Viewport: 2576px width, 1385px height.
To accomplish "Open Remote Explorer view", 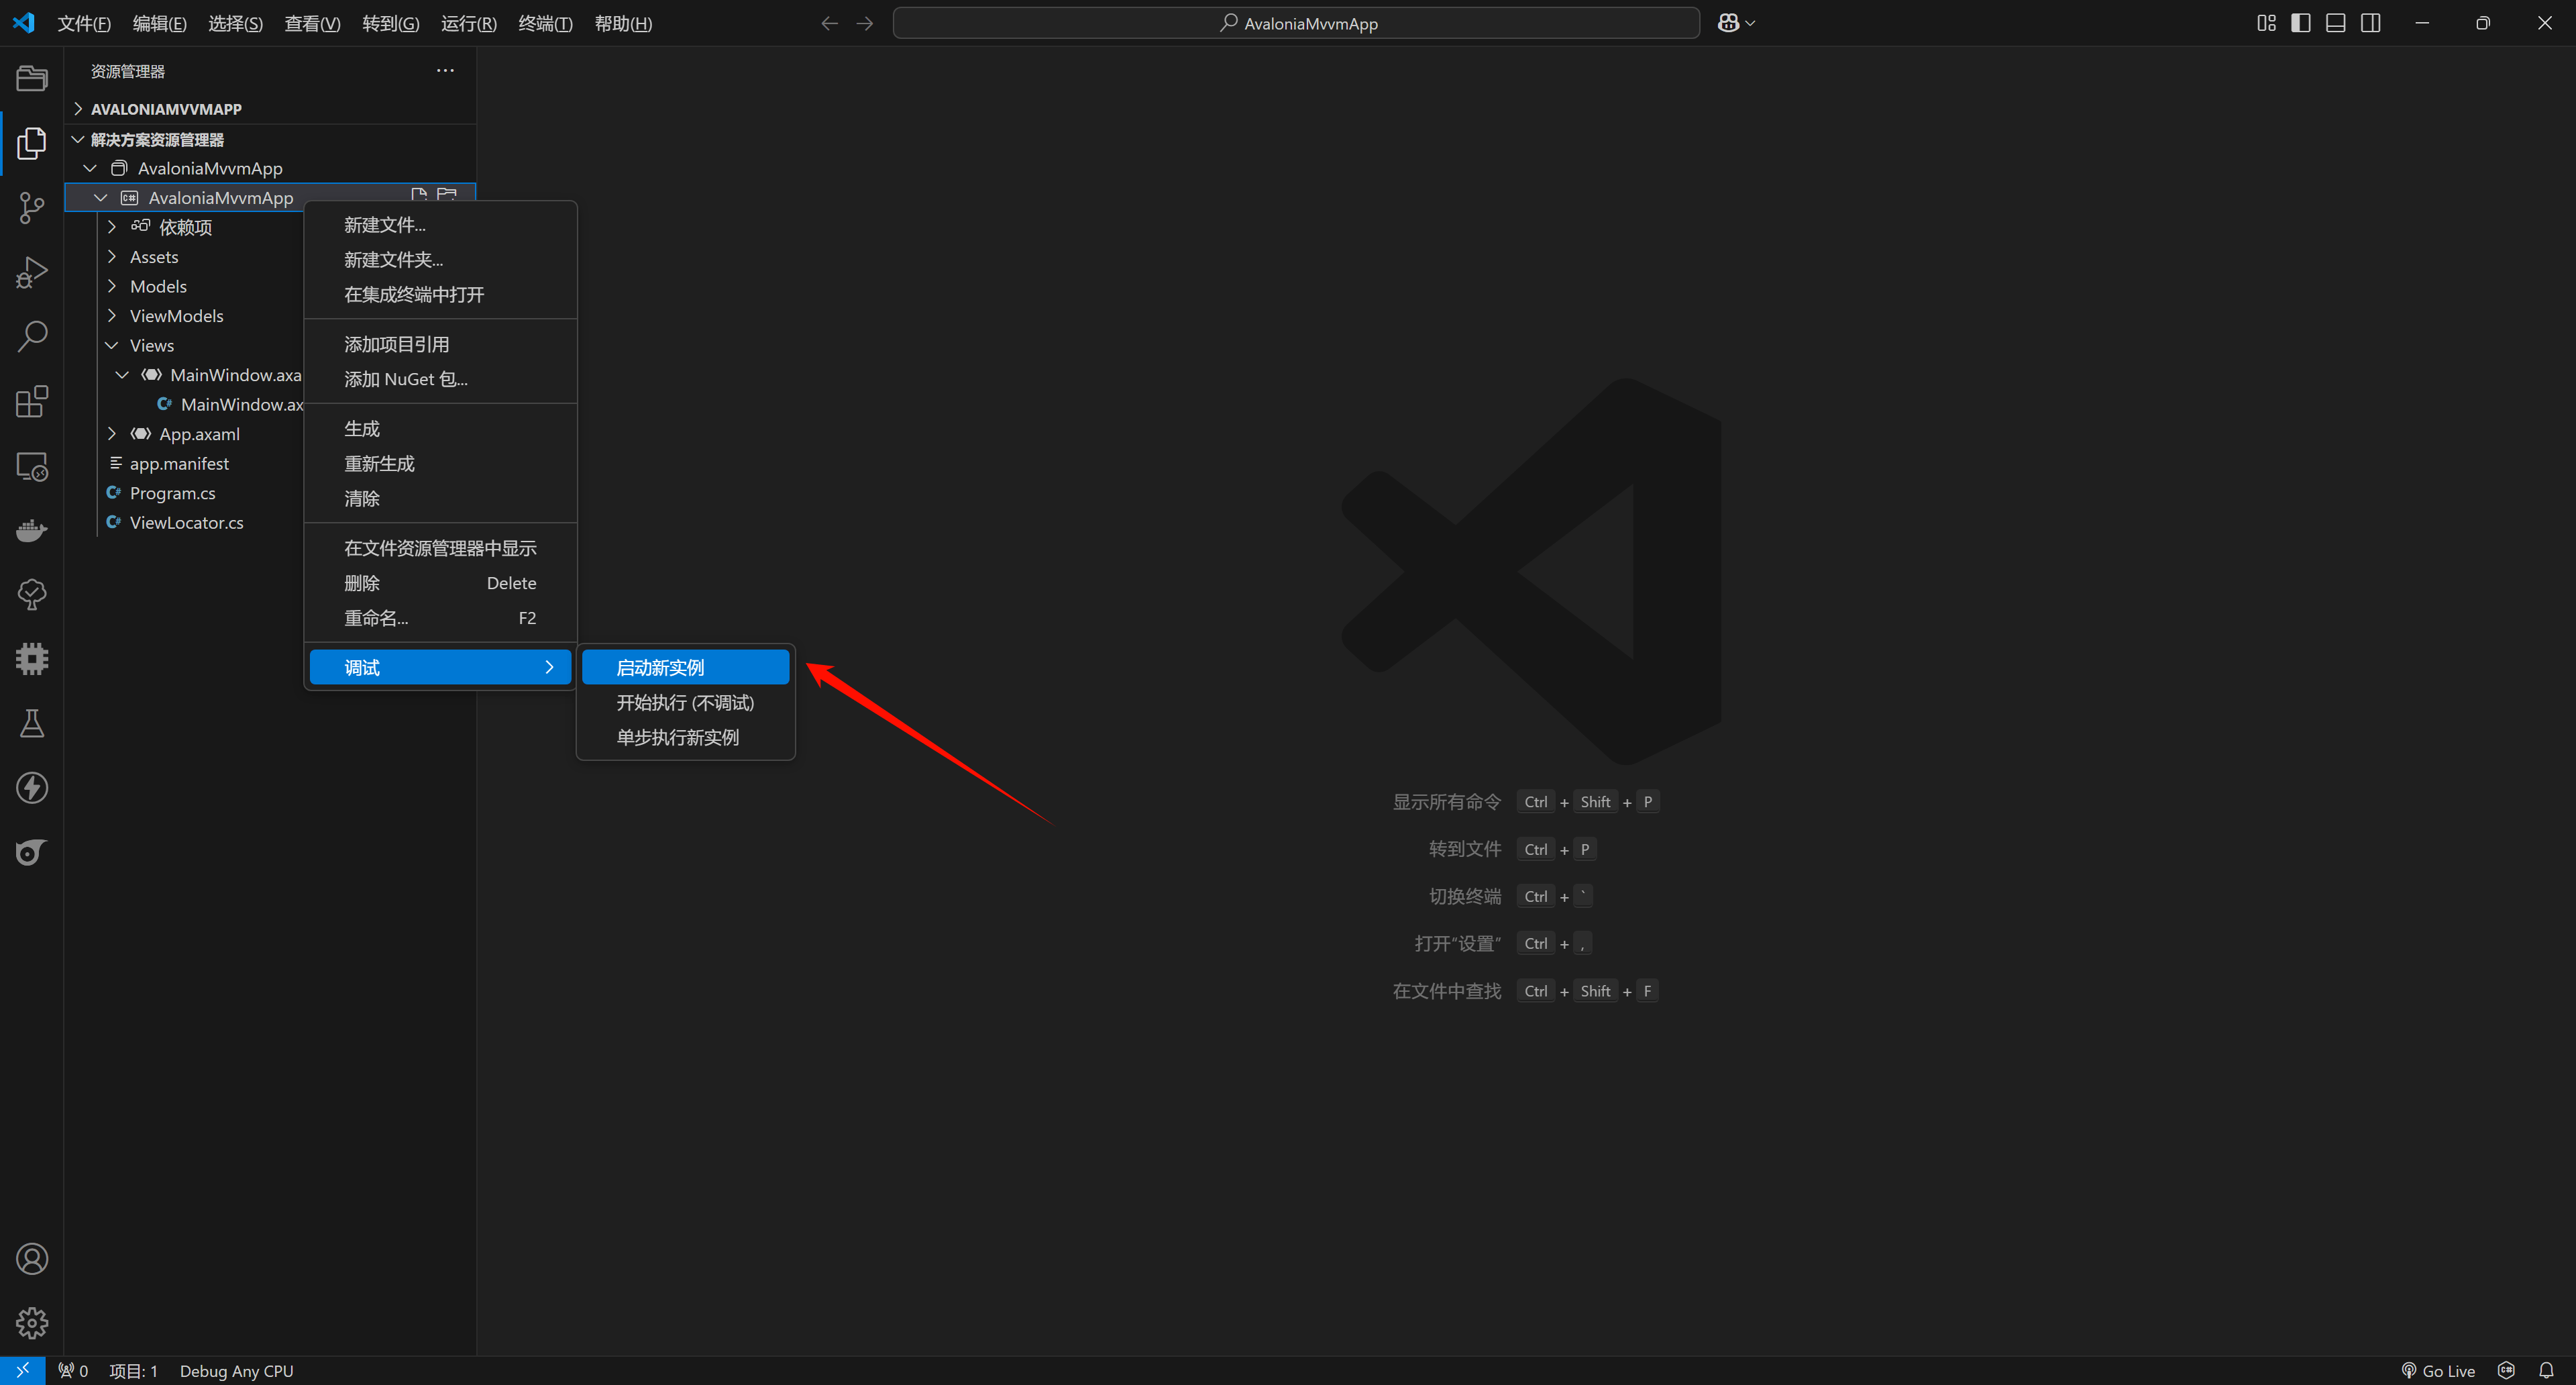I will [32, 466].
